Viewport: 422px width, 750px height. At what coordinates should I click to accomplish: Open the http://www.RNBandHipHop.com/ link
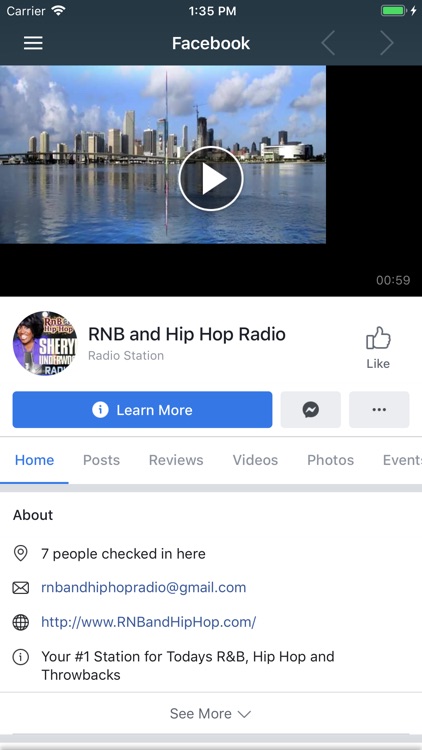(149, 622)
